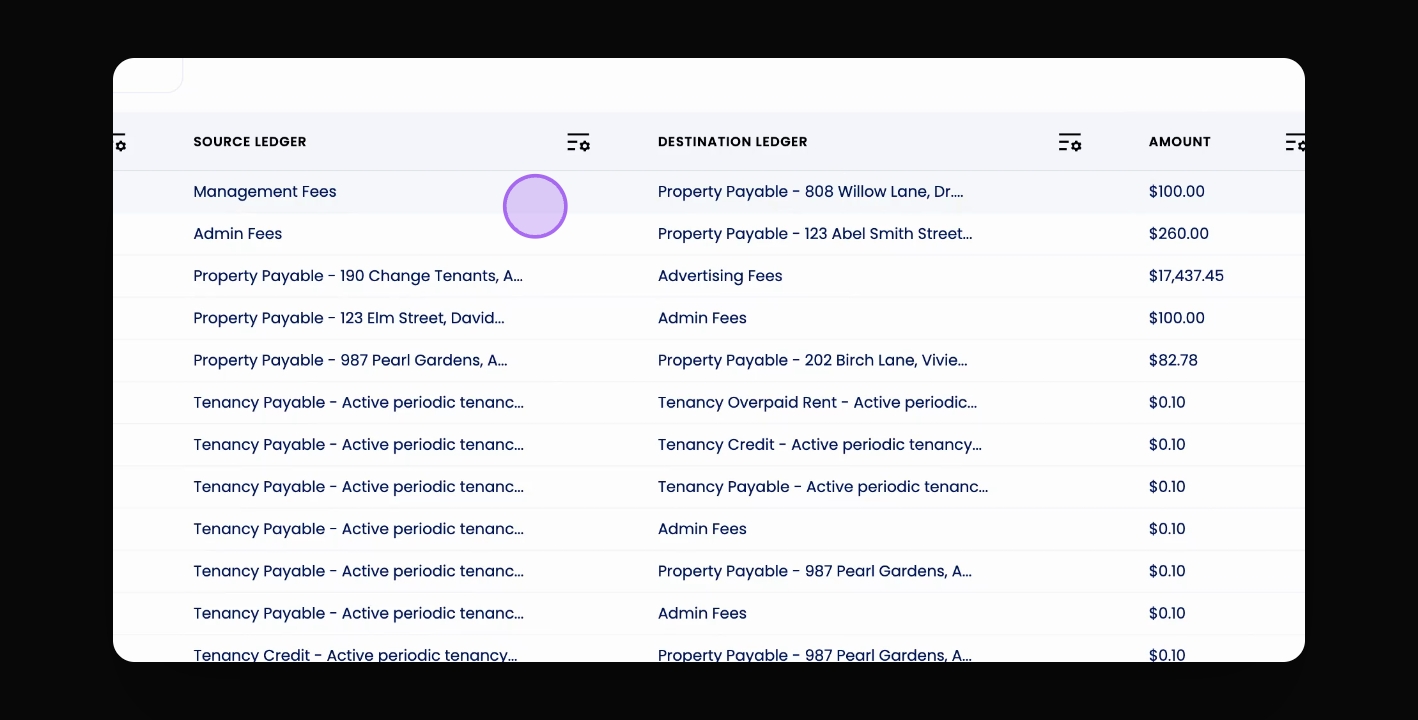Select 'Admin Fees' destination in 123 Elm Street row
Screen dimensions: 1418x720
coord(702,318)
